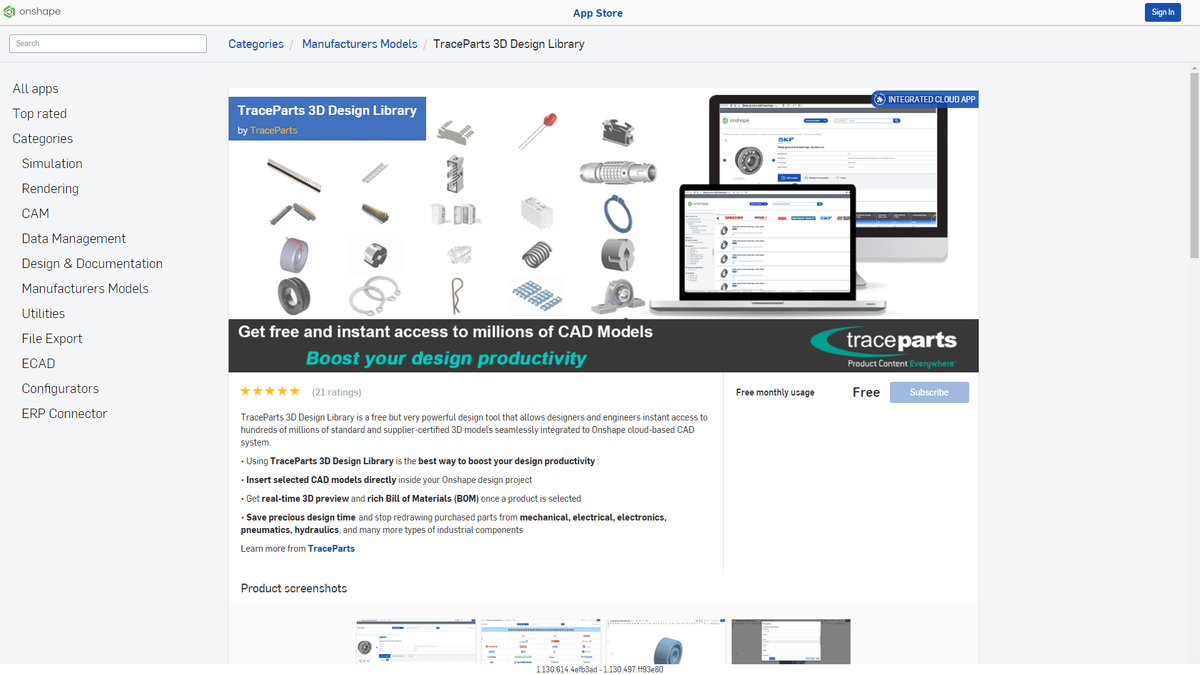Image resolution: width=1200 pixels, height=675 pixels.
Task: Go to Categories breadcrumb
Action: 256,44
